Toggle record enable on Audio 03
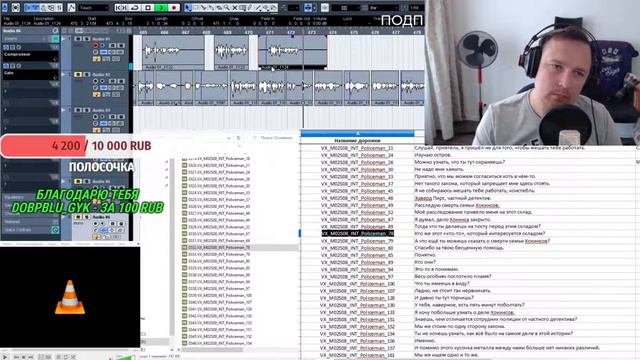640x360 pixels. [96, 117]
